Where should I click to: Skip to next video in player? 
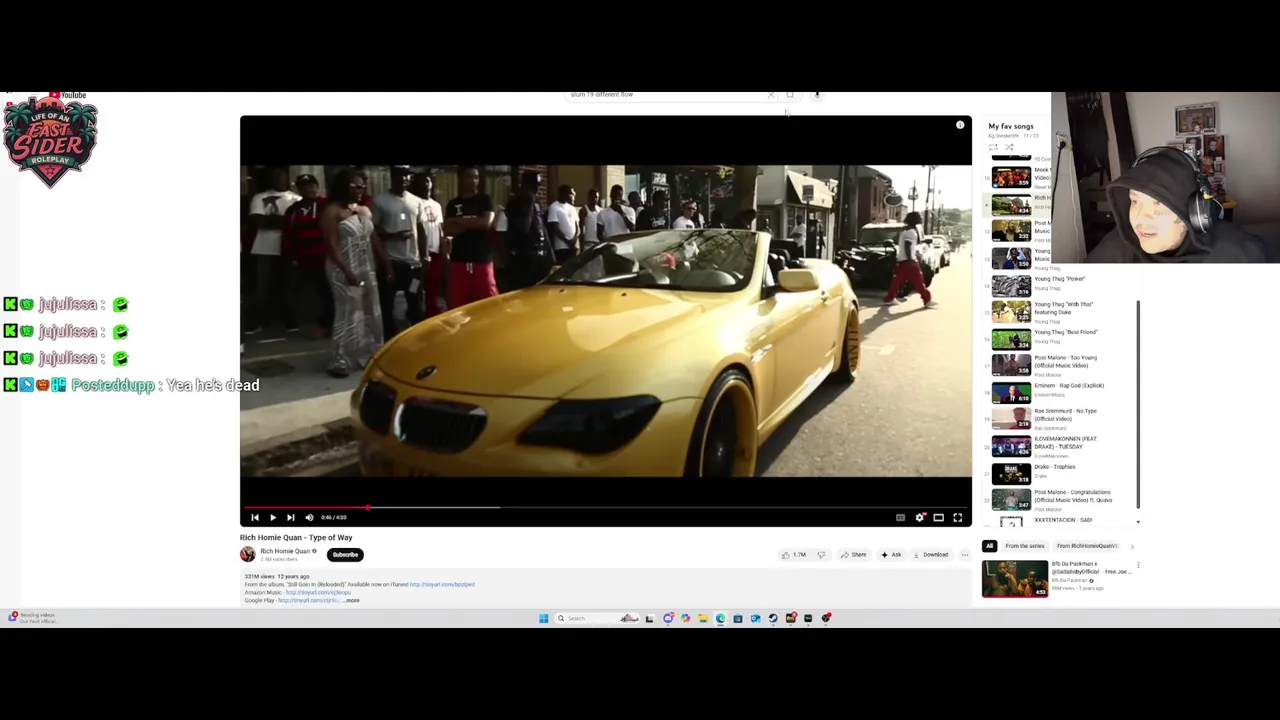click(x=290, y=517)
